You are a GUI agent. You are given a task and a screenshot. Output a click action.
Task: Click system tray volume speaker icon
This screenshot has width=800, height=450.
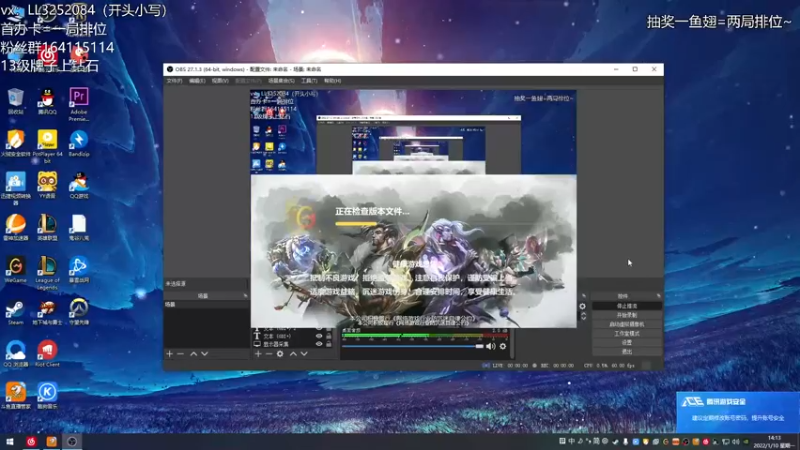click(x=736, y=441)
